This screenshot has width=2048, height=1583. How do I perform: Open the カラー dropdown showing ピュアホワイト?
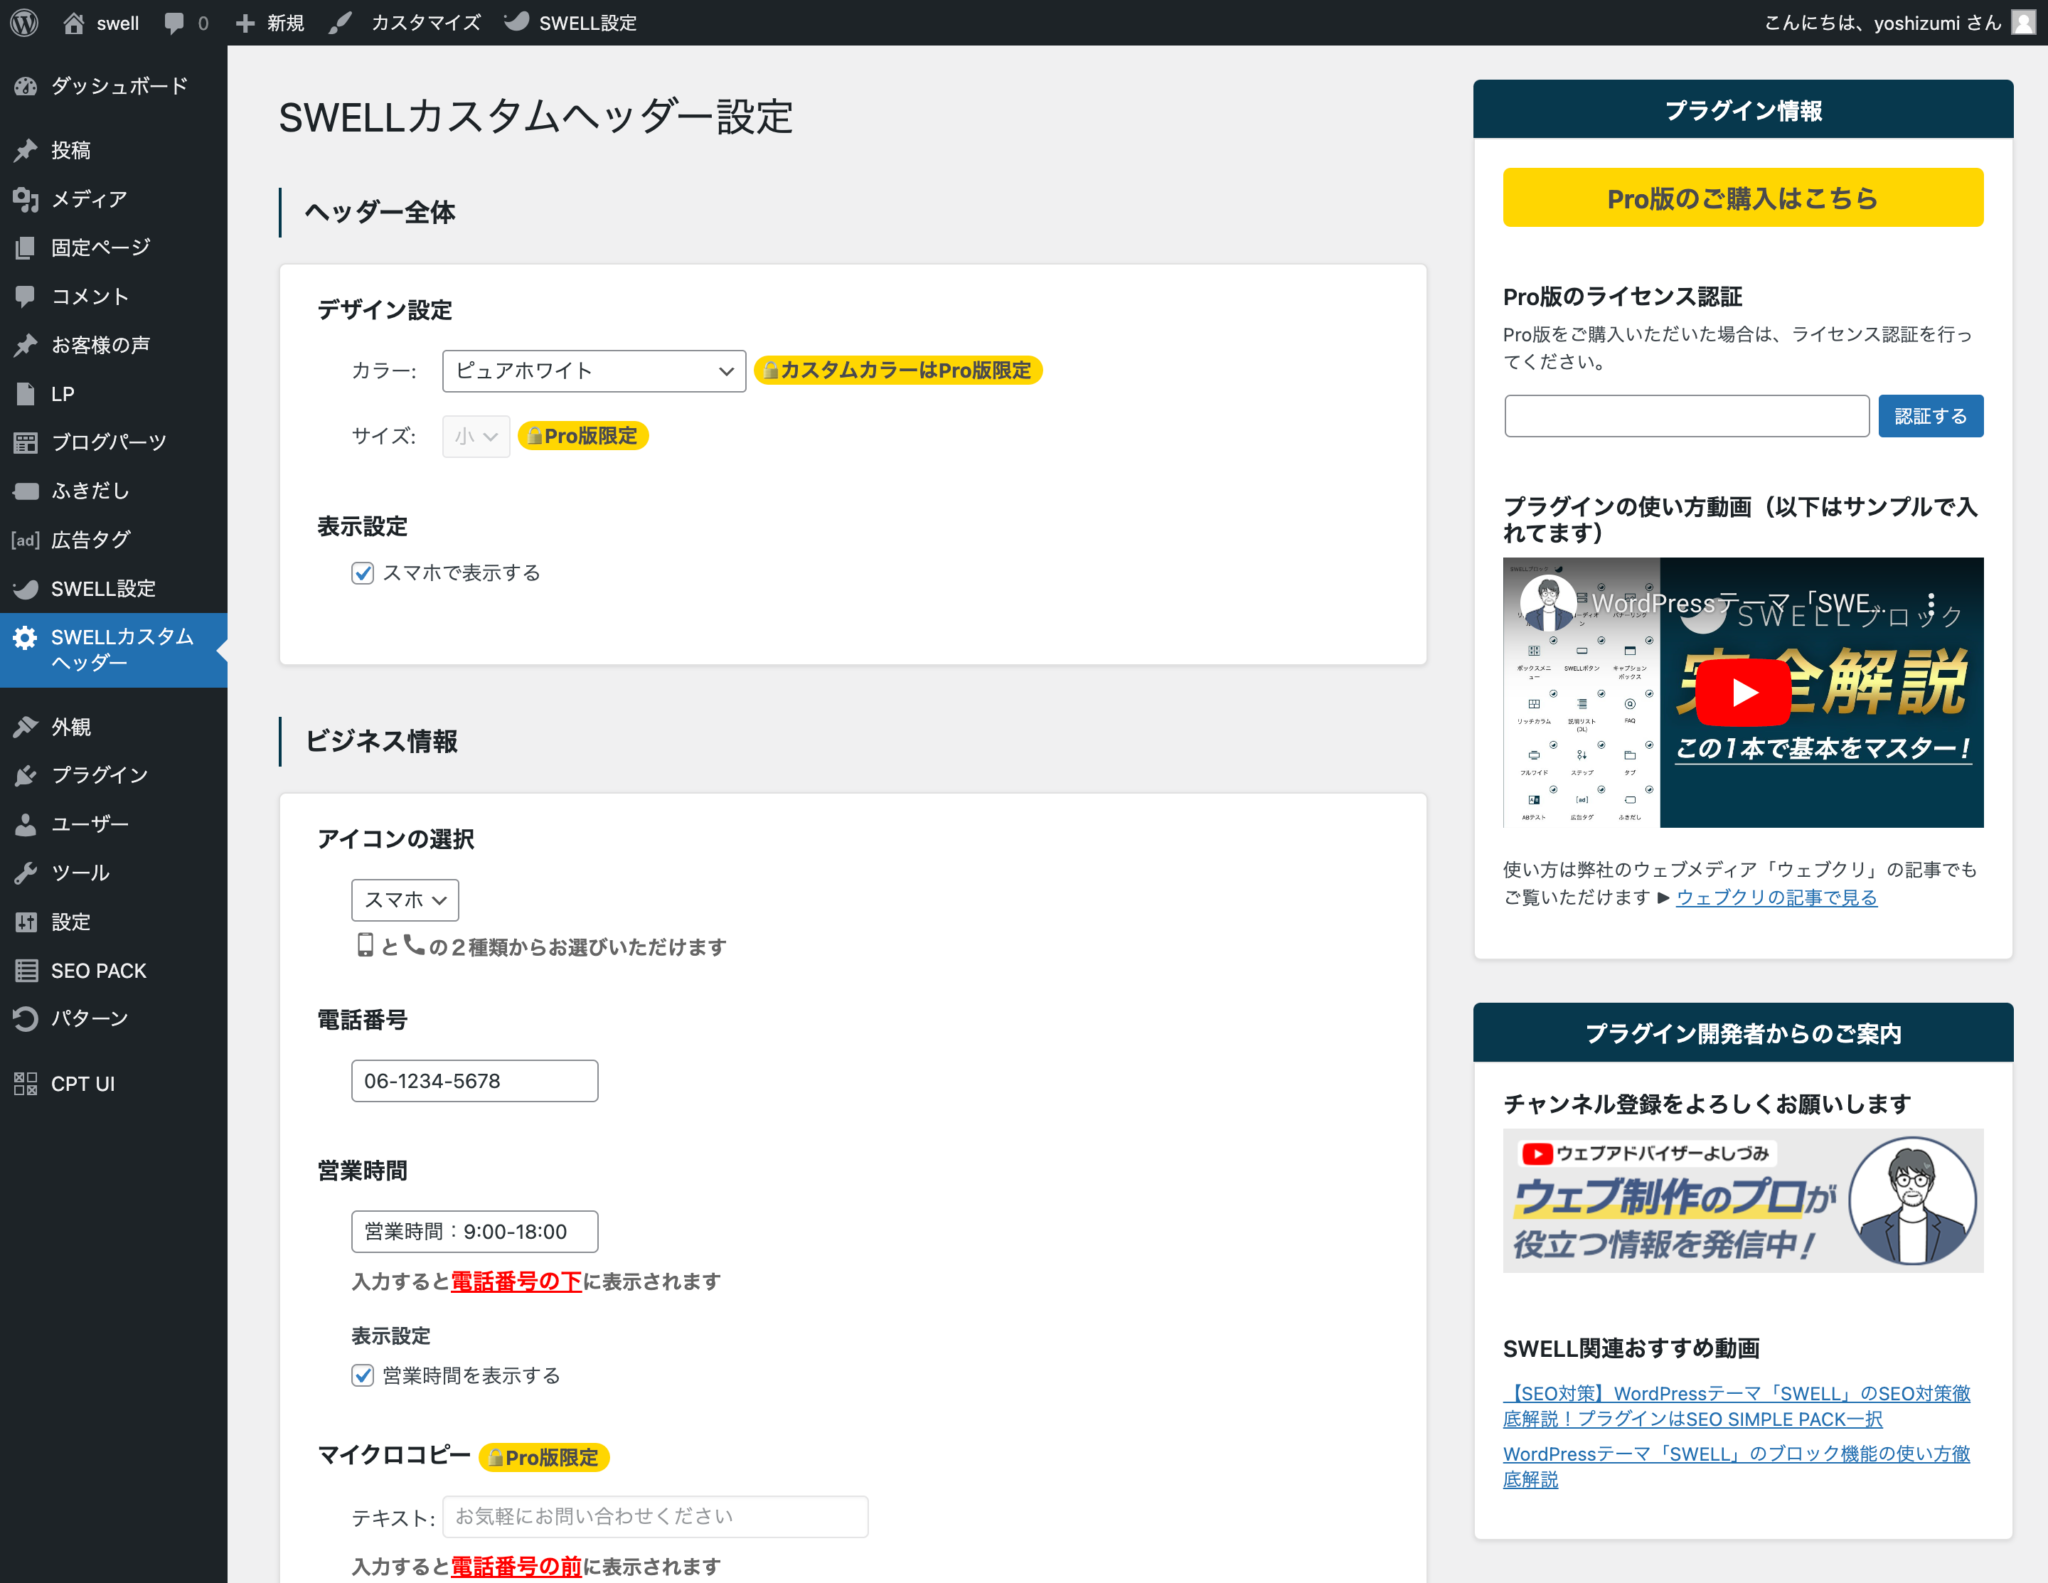[594, 371]
